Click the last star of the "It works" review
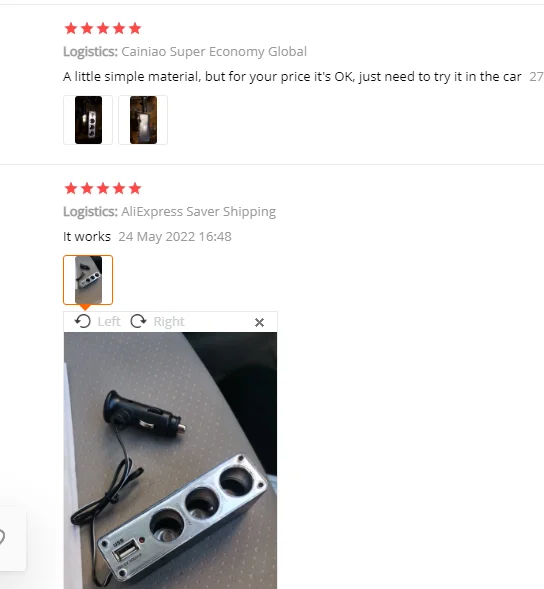544x589 pixels. point(135,189)
